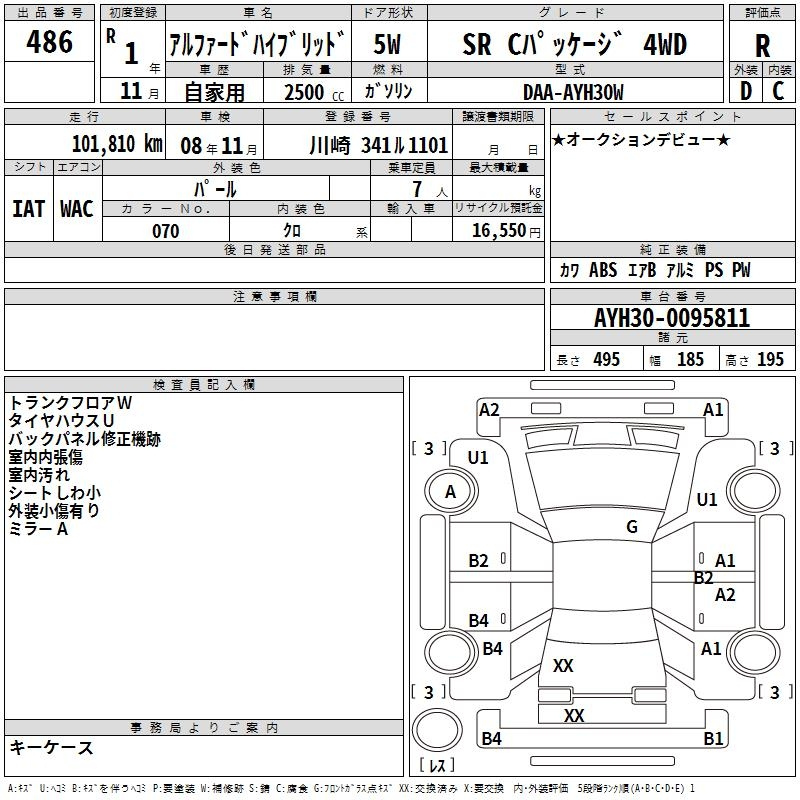Viewport: 800px width, 800px height.
Task: Click the IAT shift type cell
Action: [x=29, y=208]
